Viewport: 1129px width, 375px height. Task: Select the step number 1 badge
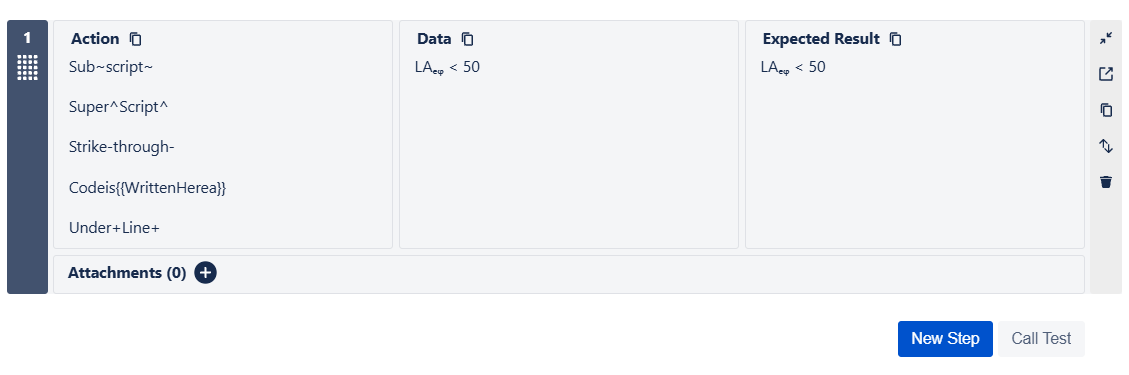pos(27,39)
